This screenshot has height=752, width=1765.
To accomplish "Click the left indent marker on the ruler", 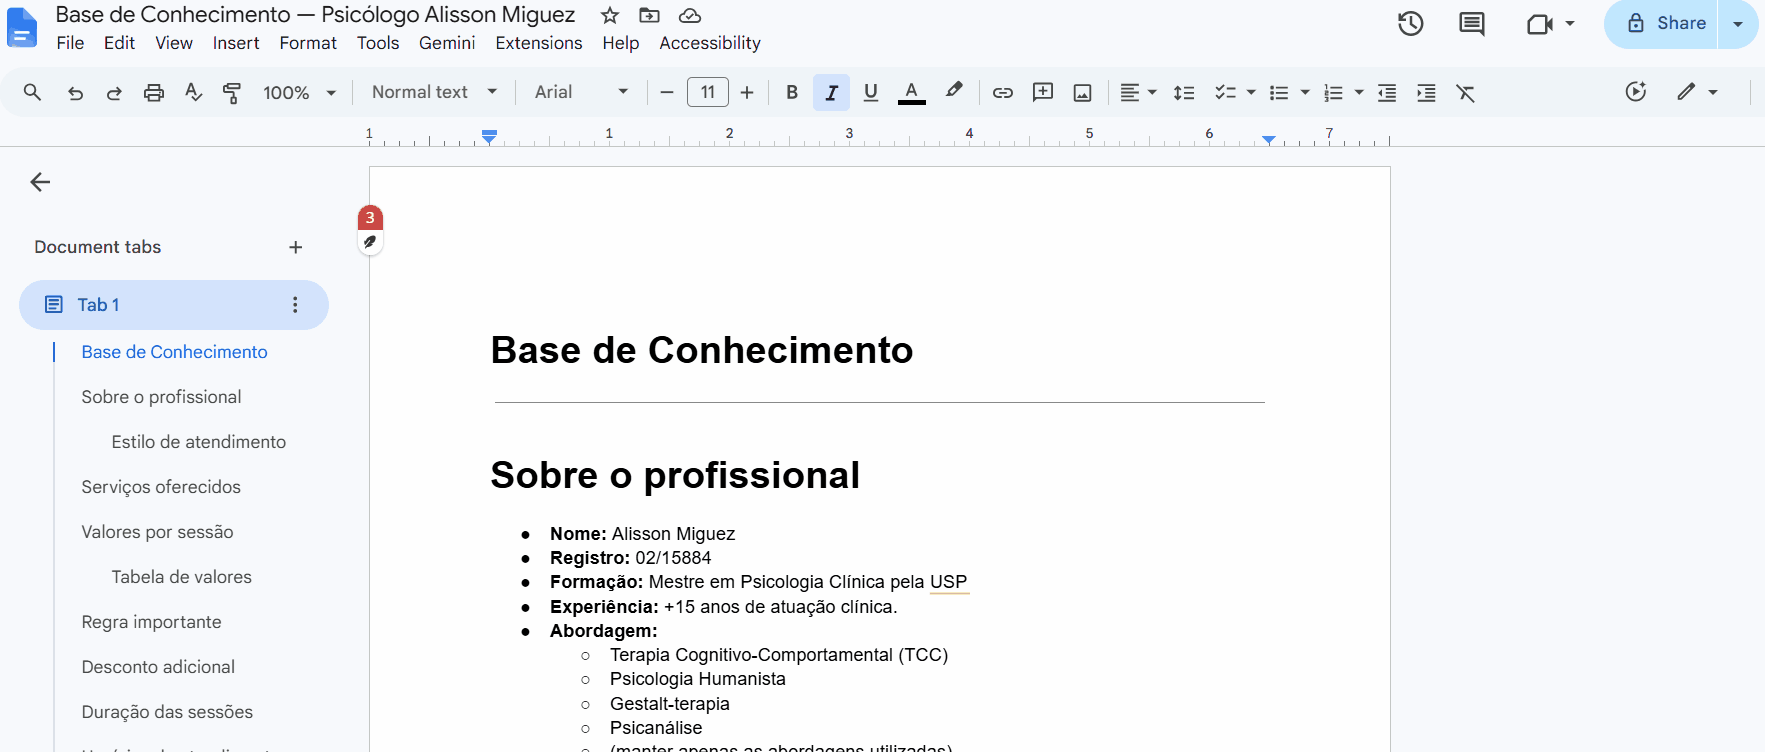I will coord(489,137).
